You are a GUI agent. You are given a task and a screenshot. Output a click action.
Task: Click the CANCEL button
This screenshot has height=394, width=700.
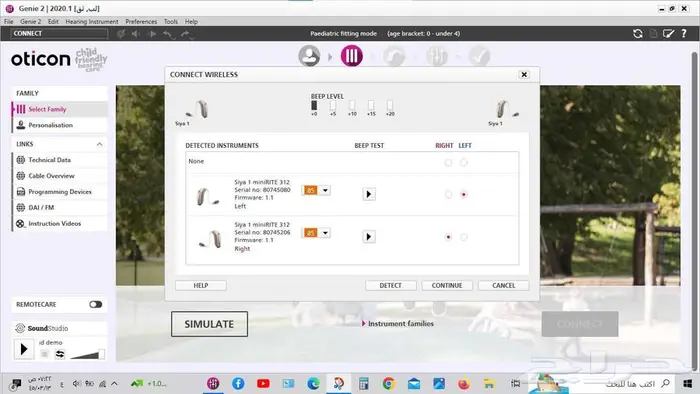tap(504, 286)
